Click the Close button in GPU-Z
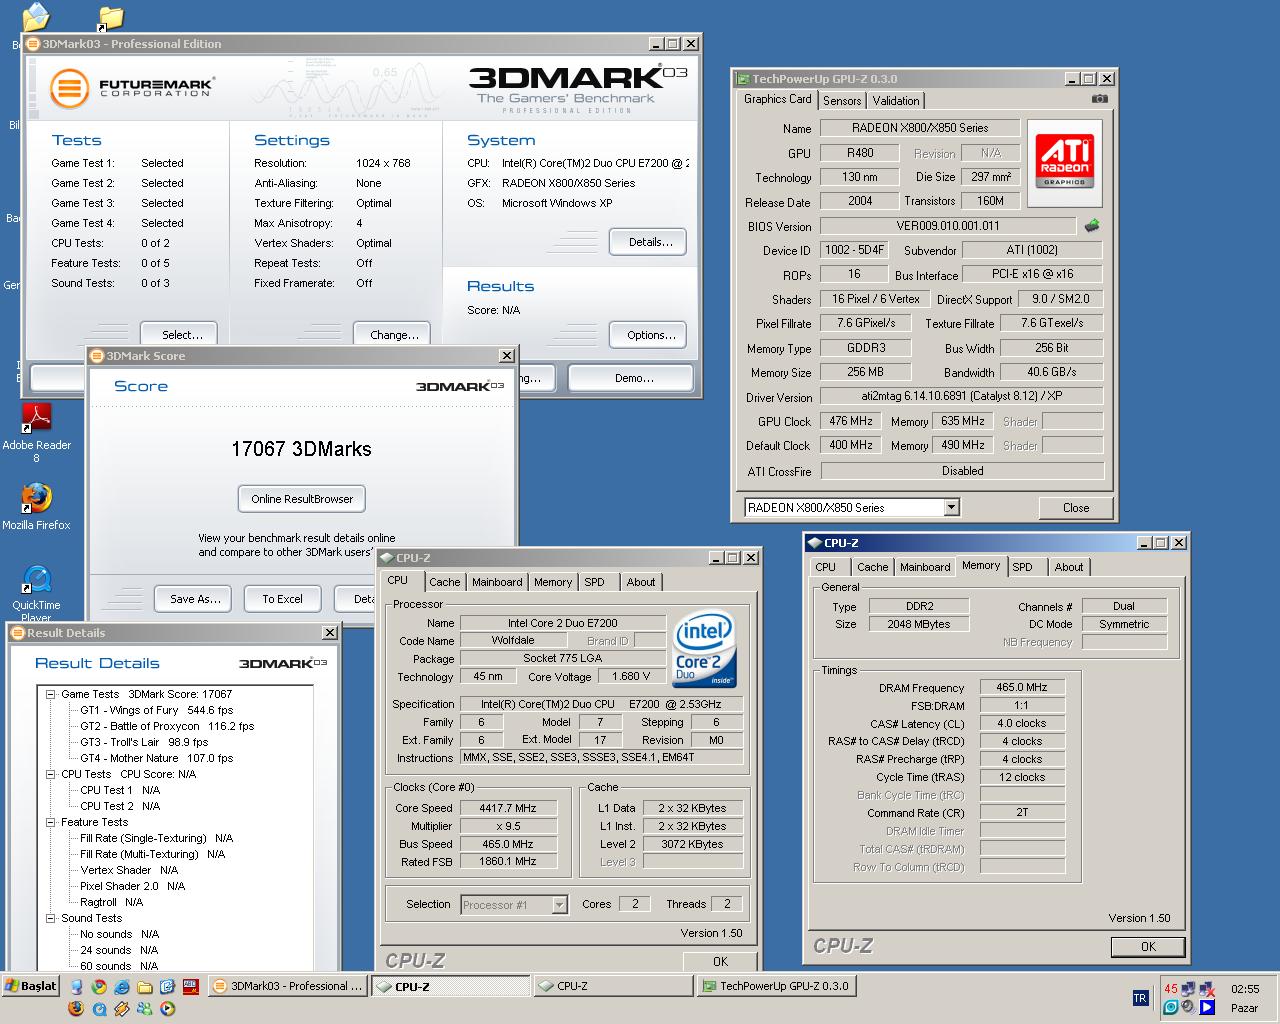Screen dimensions: 1280x1024 [x=1076, y=508]
